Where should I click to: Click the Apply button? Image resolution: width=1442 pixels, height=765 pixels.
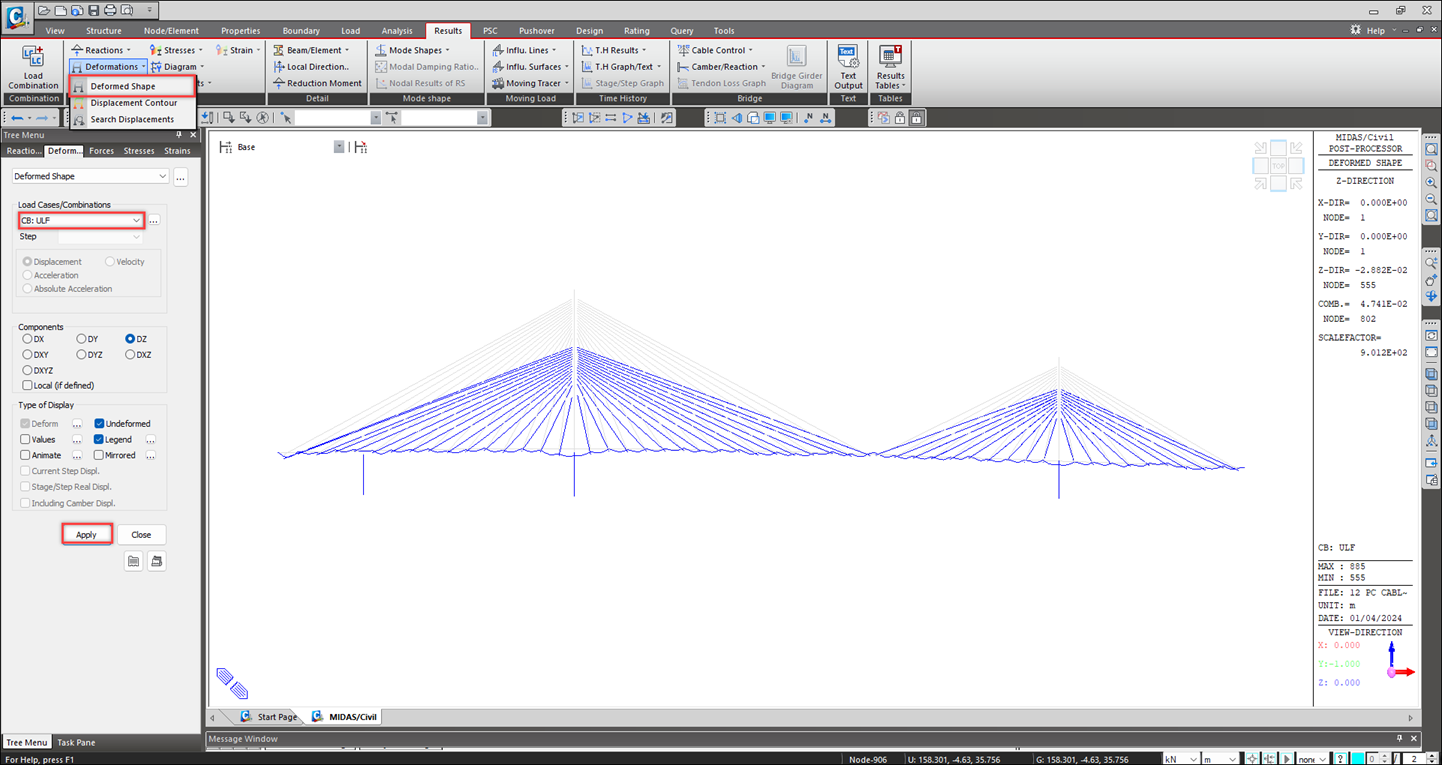[87, 535]
